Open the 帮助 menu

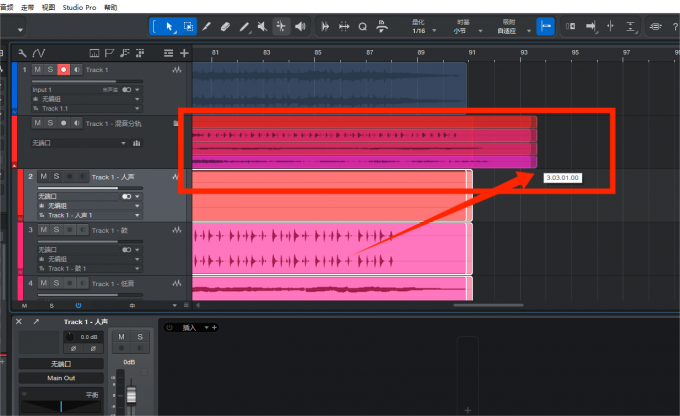coord(111,7)
